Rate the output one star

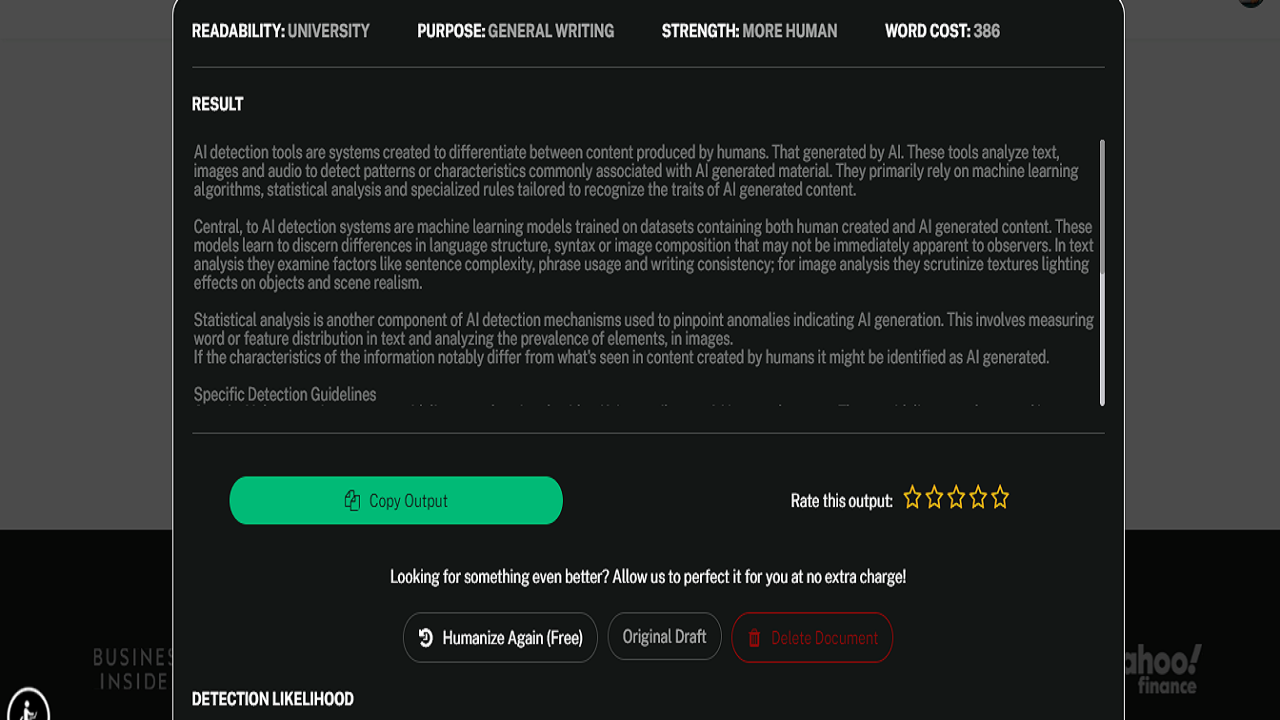coord(912,498)
